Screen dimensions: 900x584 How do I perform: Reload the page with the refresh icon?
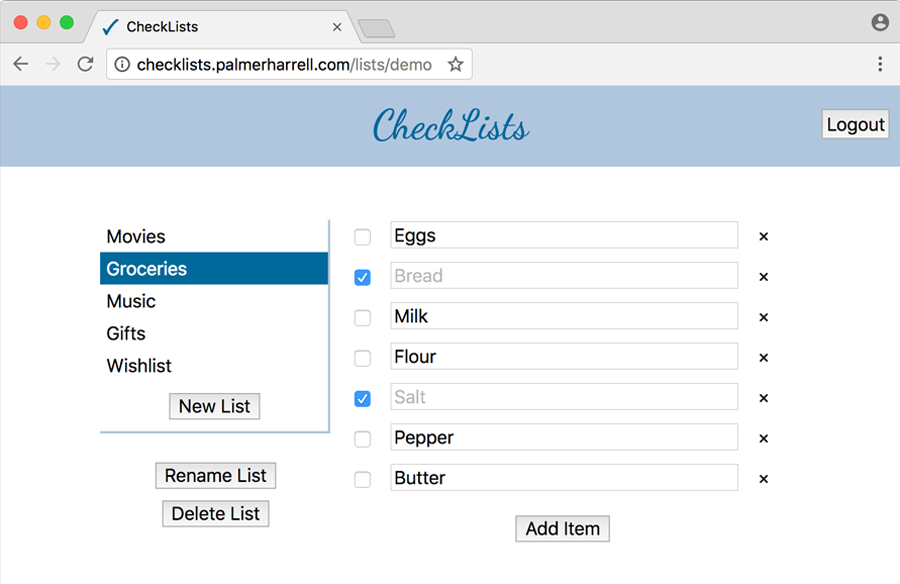coord(86,64)
